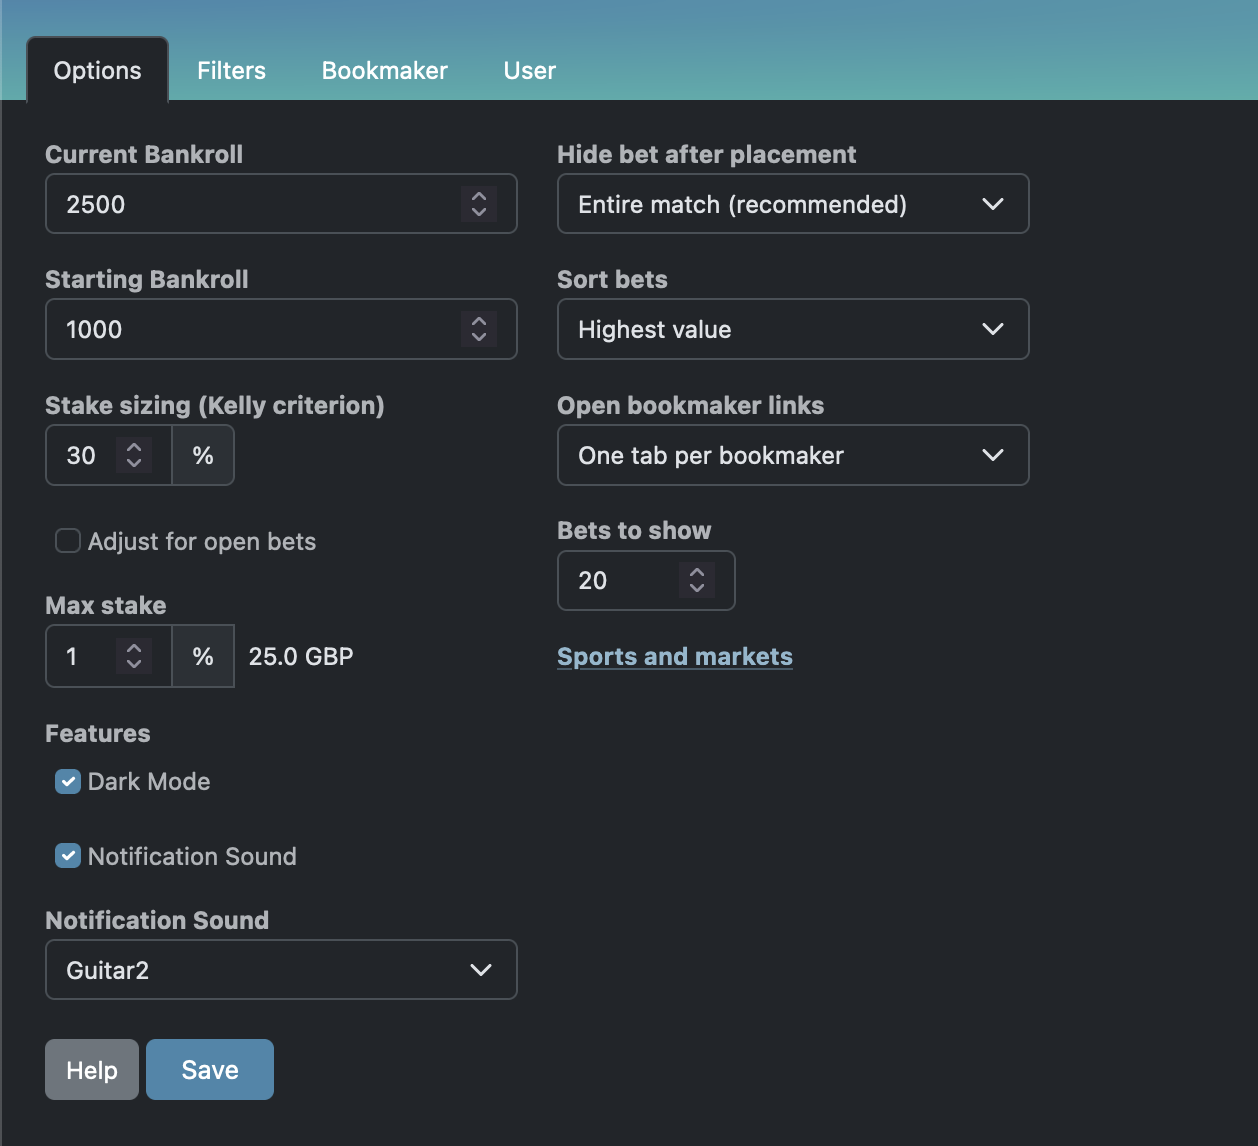Open the Open bookmaker links dropdown
Image resolution: width=1258 pixels, height=1146 pixels.
[793, 455]
